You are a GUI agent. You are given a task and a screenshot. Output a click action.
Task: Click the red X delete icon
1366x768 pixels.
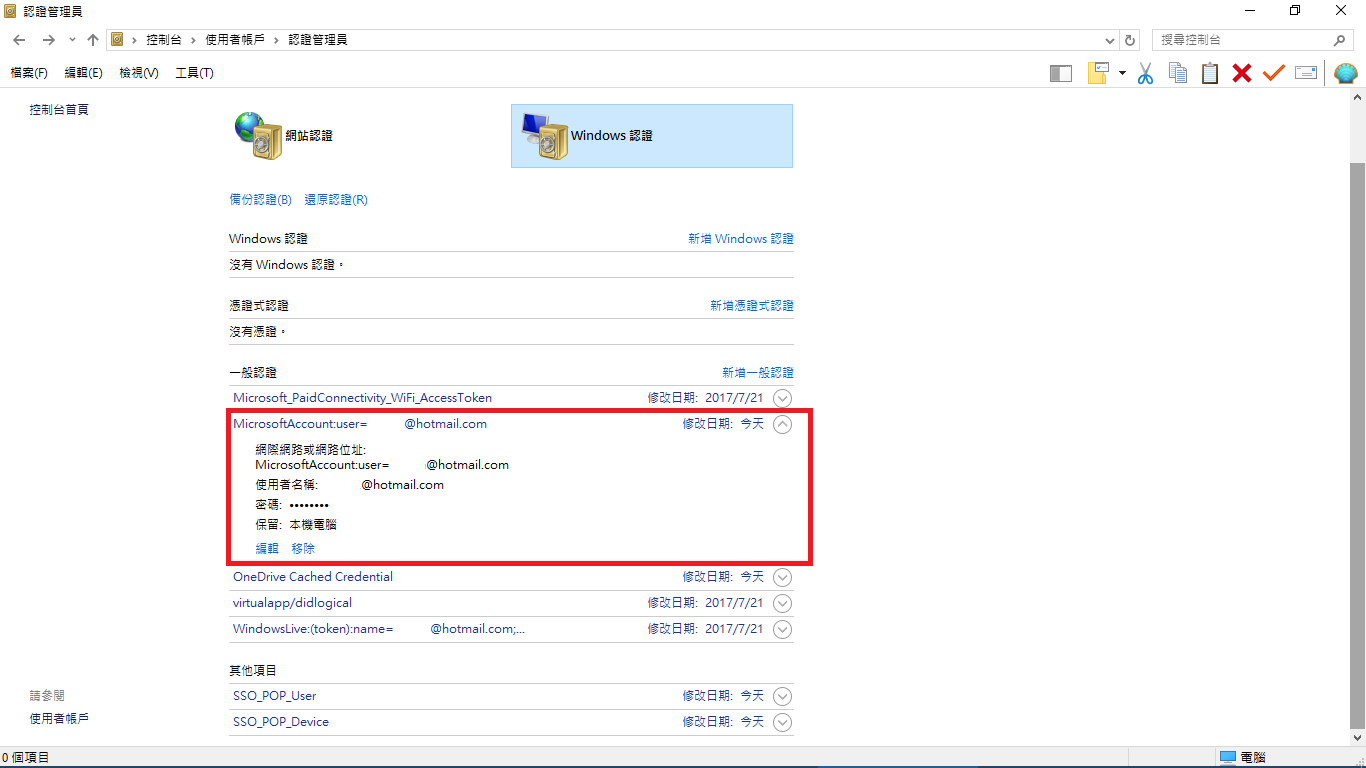pos(1242,73)
